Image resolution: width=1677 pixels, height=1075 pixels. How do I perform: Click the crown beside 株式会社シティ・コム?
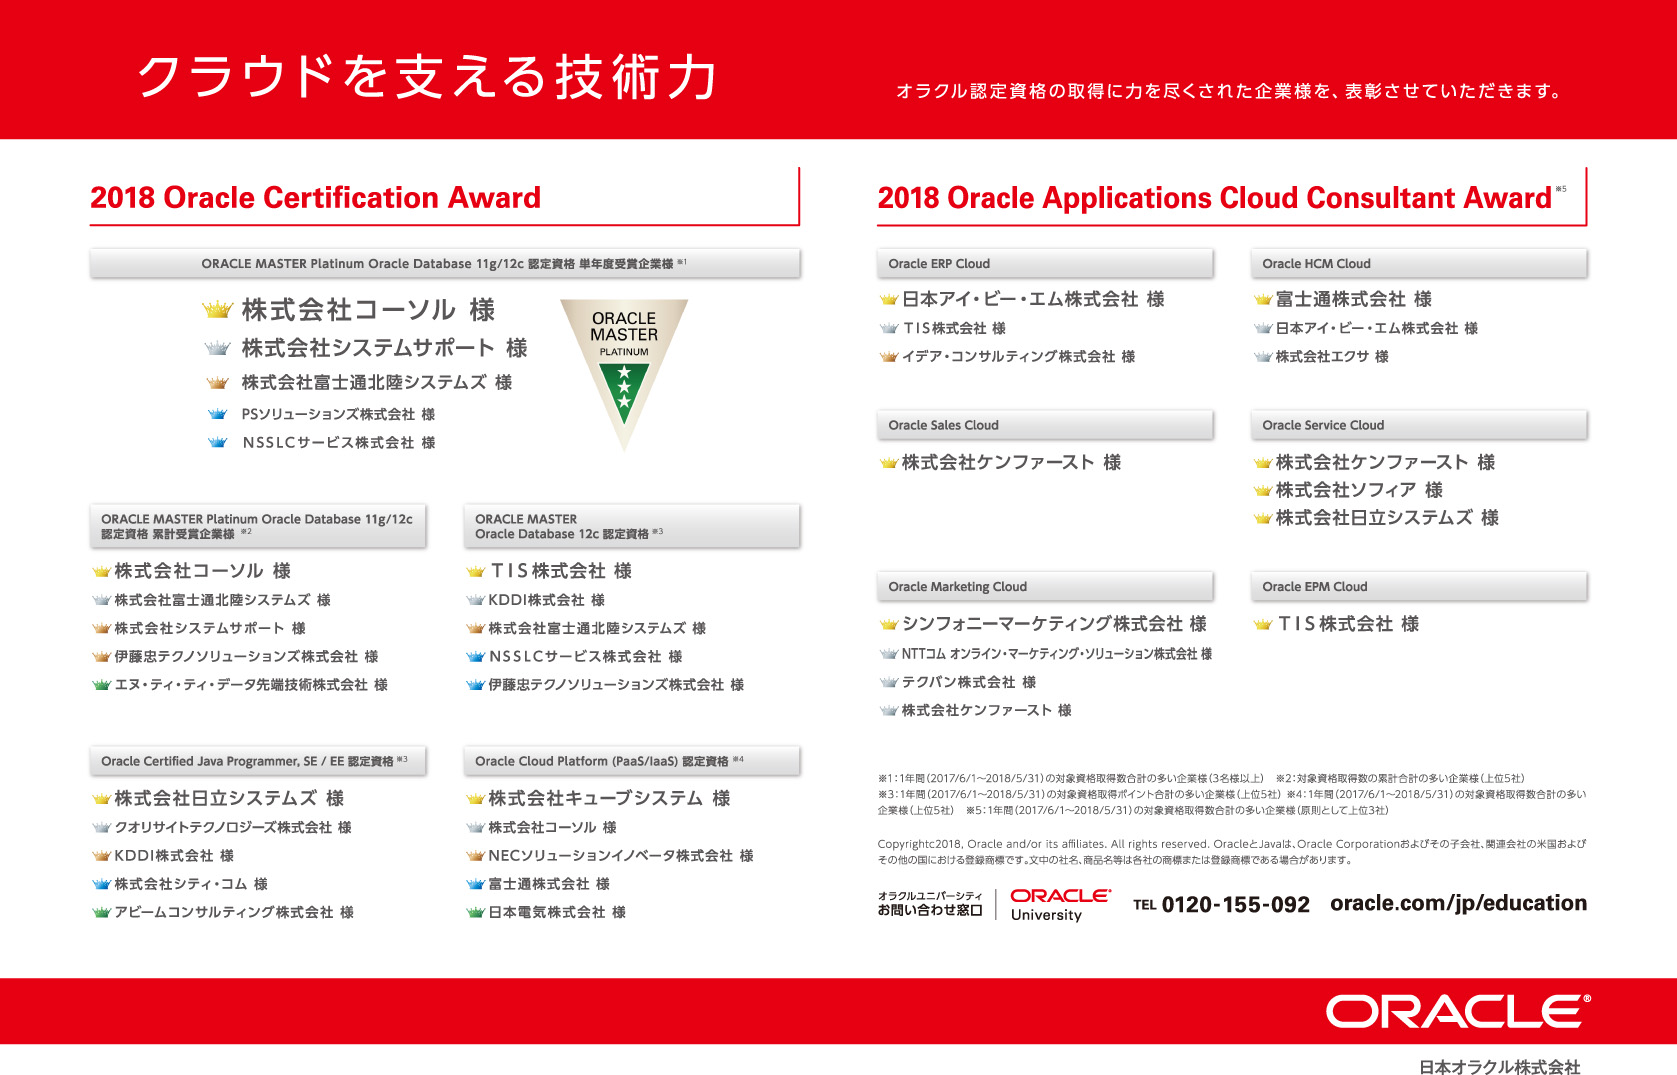tap(101, 884)
